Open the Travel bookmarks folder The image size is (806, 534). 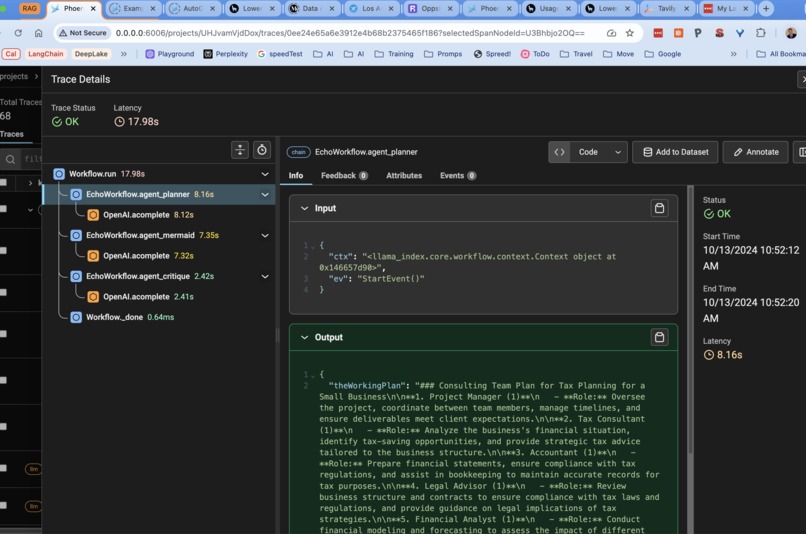tap(576, 54)
